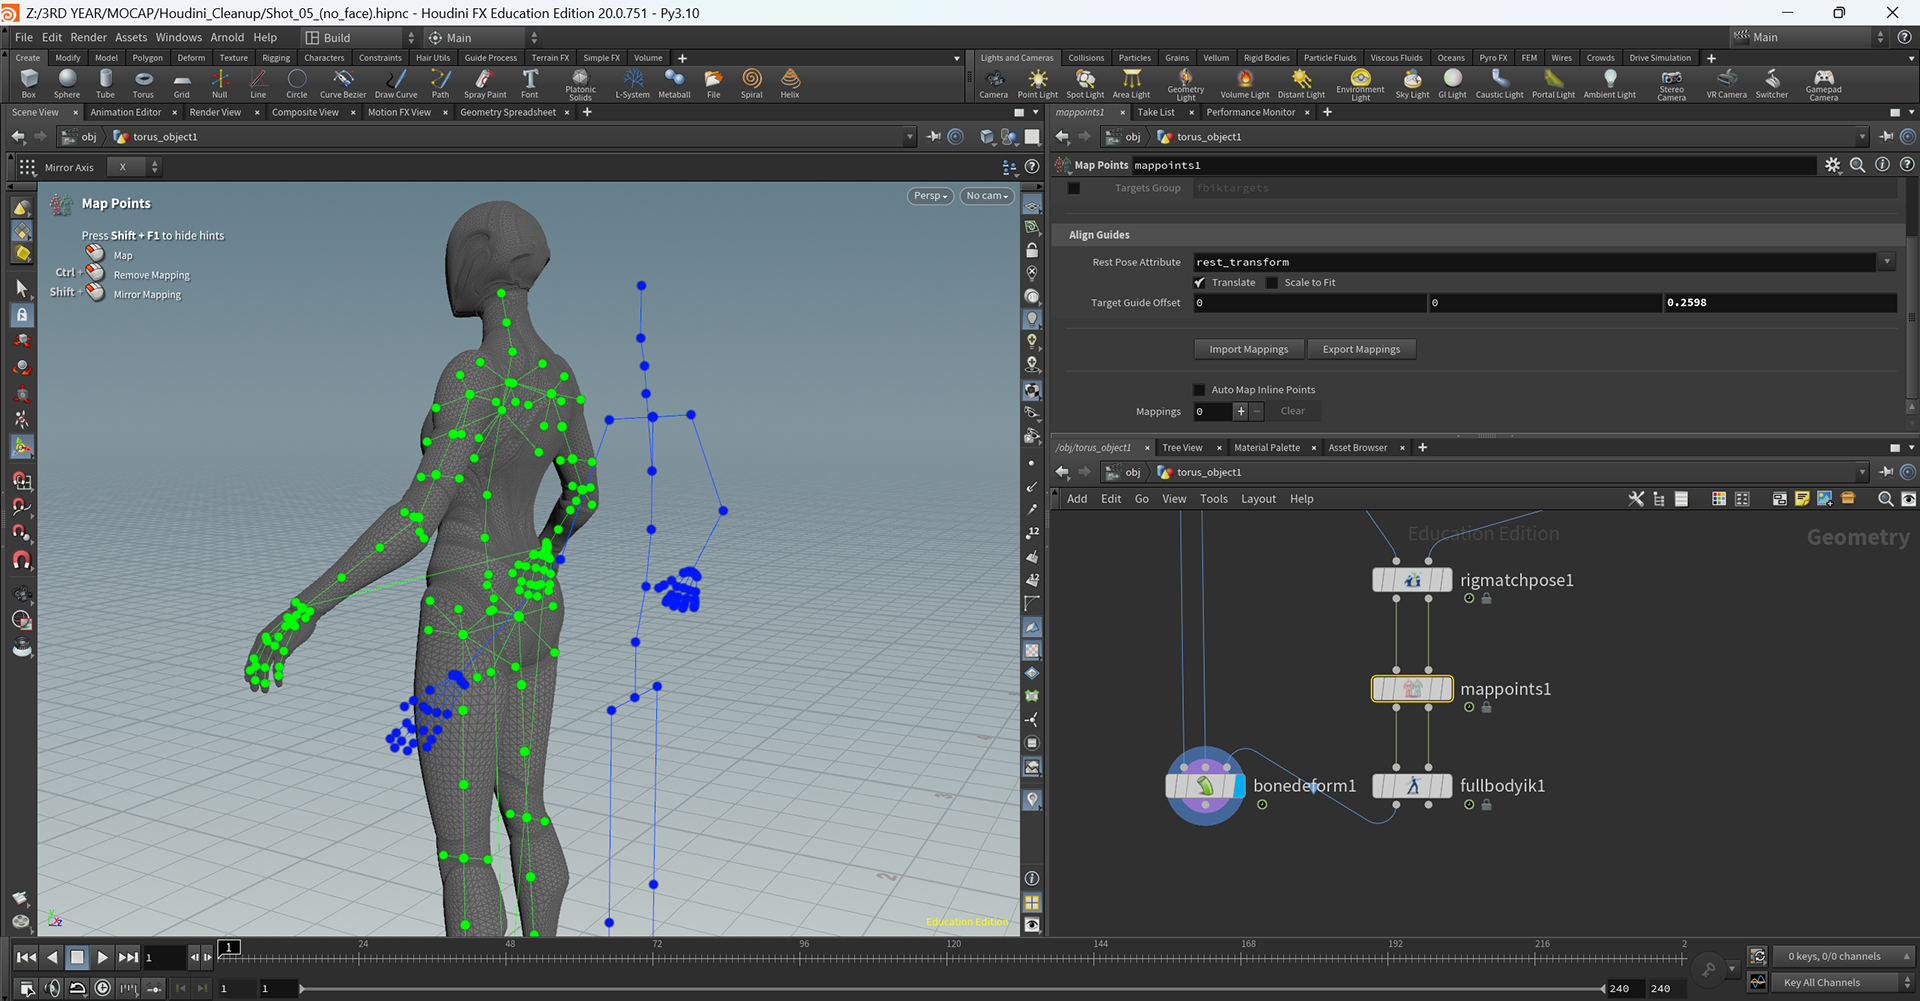Edit the Target Guide Offset 0.2598 field

click(x=1779, y=303)
